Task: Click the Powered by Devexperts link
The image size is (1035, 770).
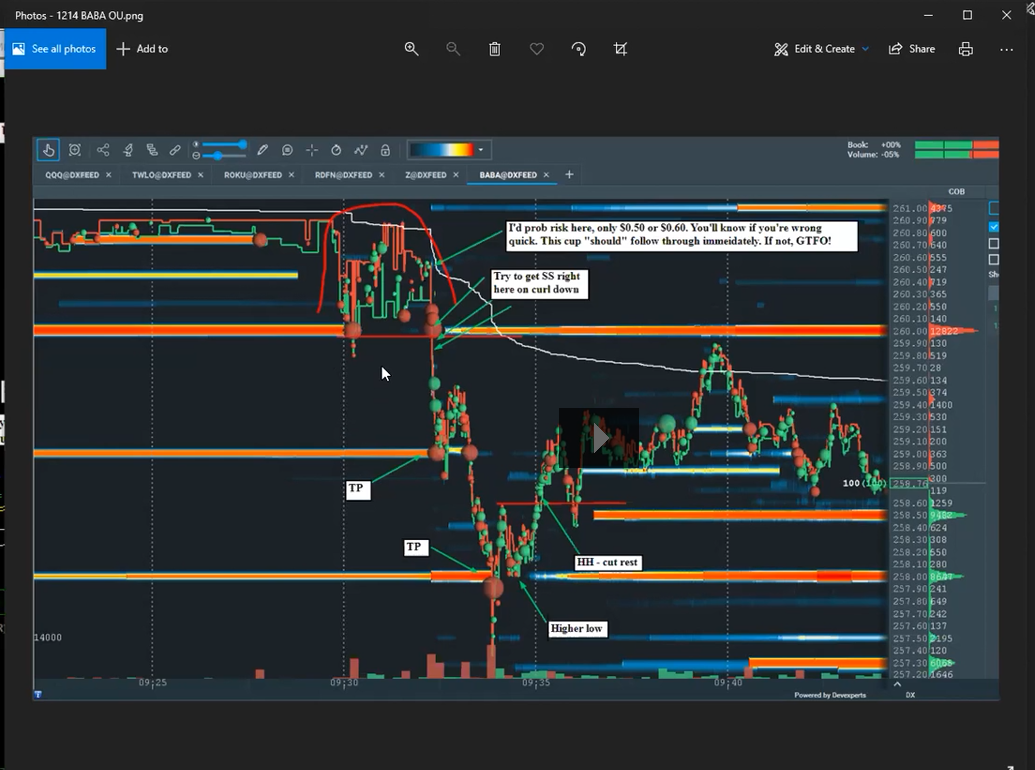Action: coord(830,695)
